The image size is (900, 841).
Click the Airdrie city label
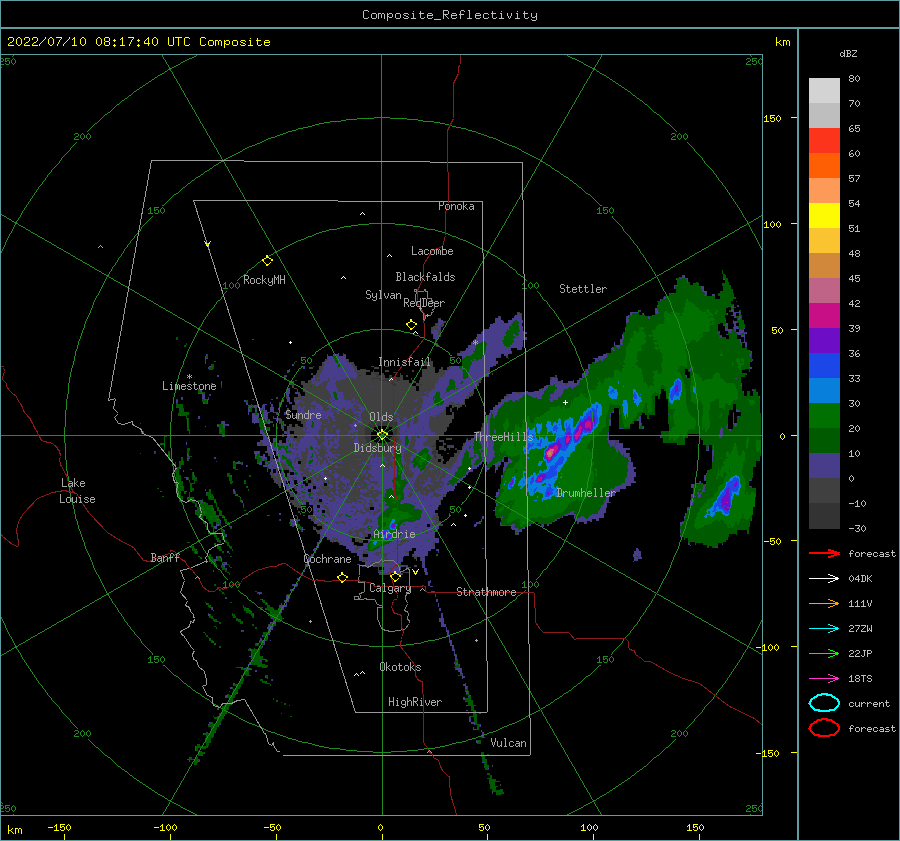(394, 534)
